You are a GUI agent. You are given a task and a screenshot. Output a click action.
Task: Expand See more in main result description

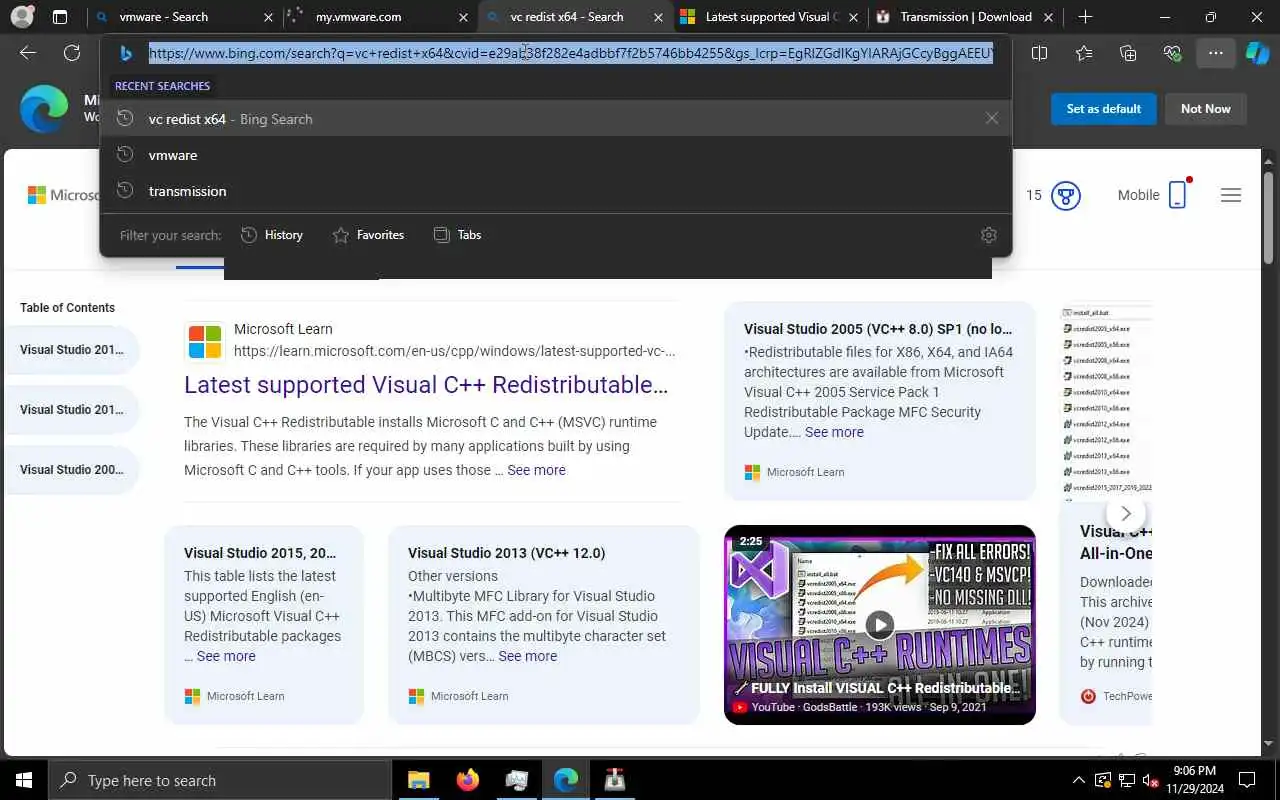(x=536, y=470)
